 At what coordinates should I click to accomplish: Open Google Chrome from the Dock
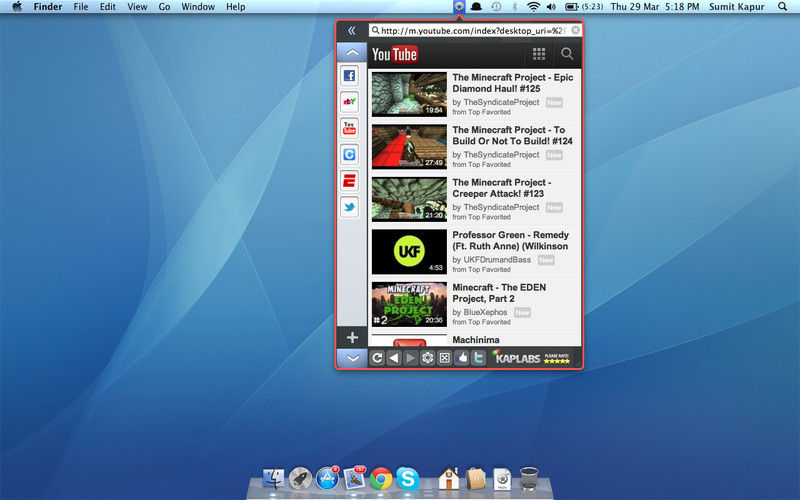[x=381, y=479]
